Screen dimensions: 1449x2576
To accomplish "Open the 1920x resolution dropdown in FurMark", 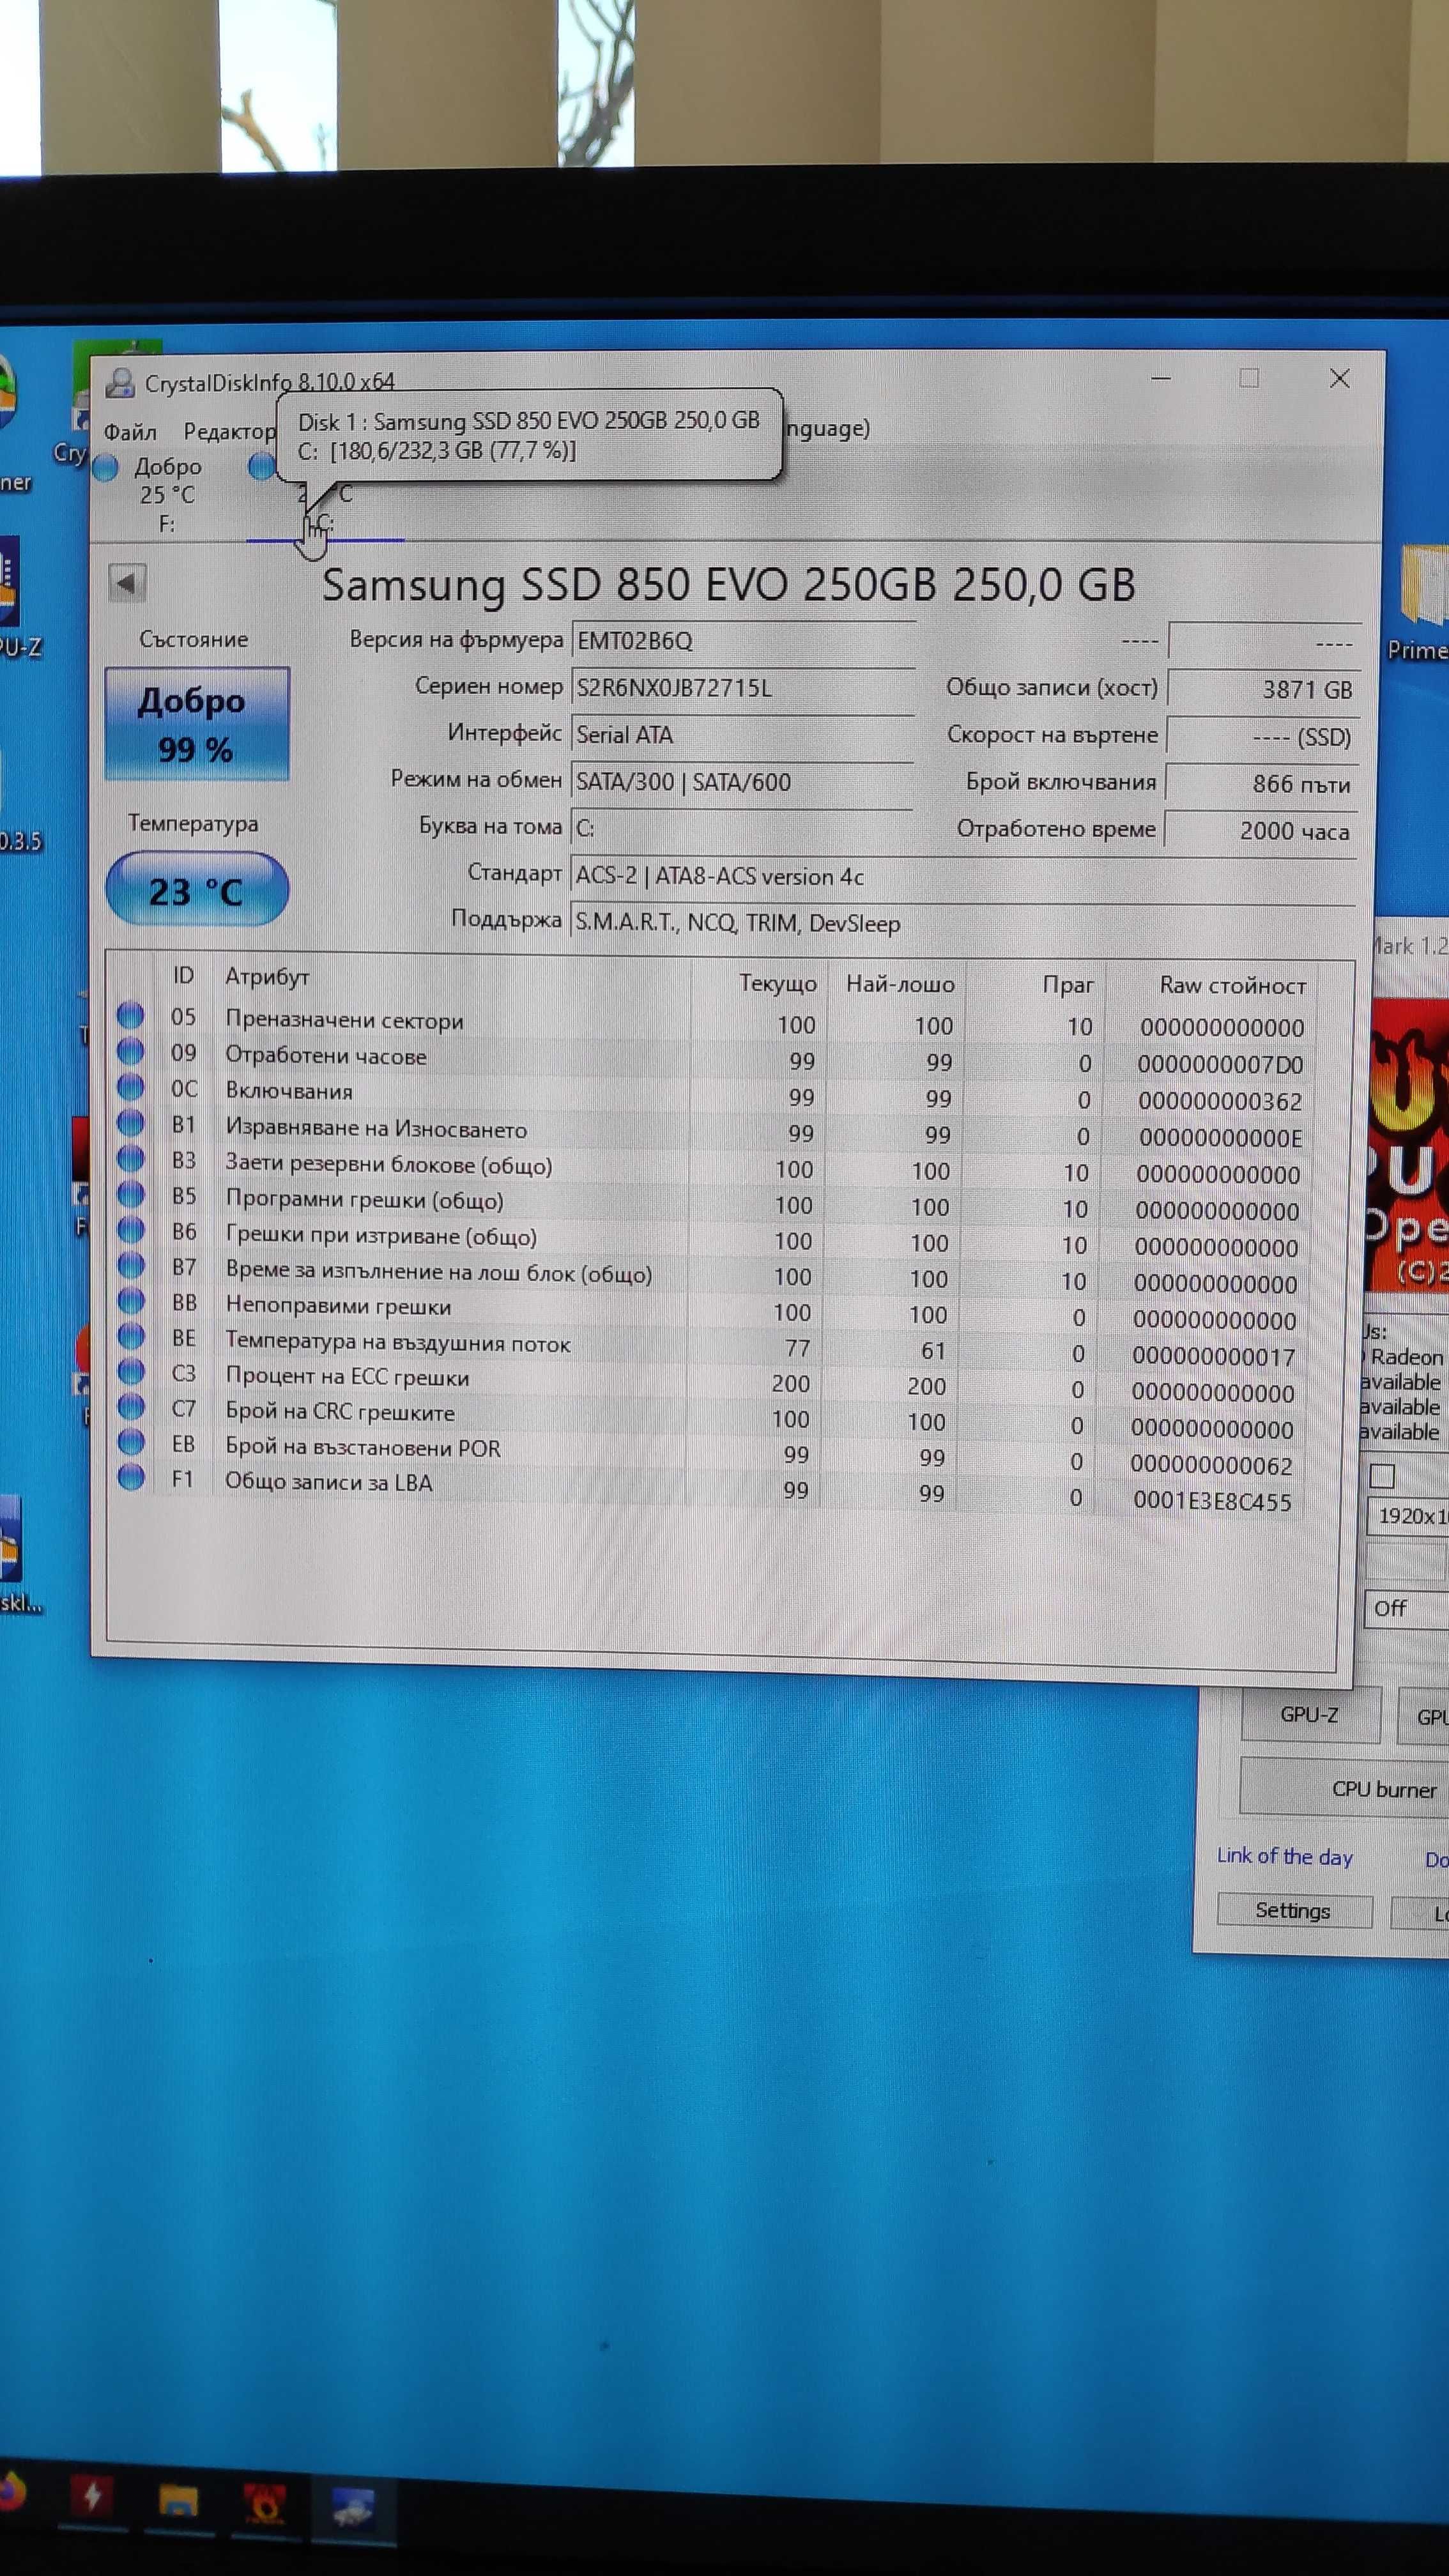I will pyautogui.click(x=1407, y=1516).
